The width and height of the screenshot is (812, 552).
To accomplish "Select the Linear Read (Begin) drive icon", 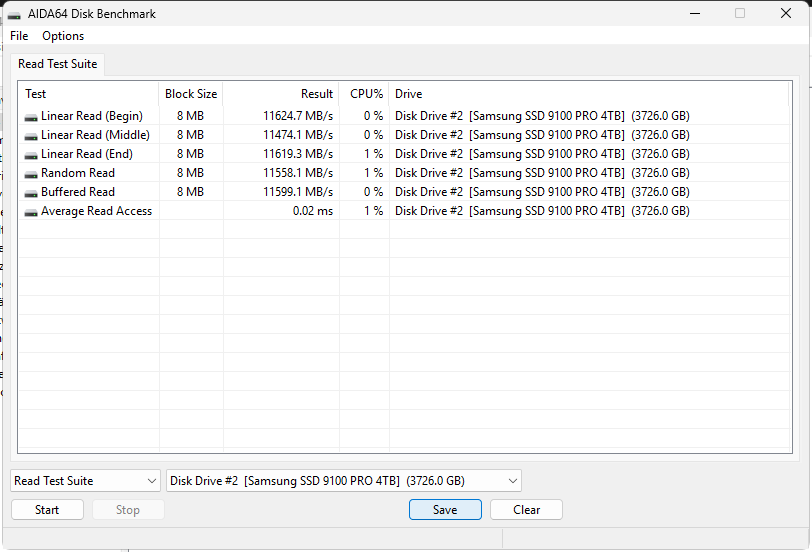I will click(x=31, y=116).
